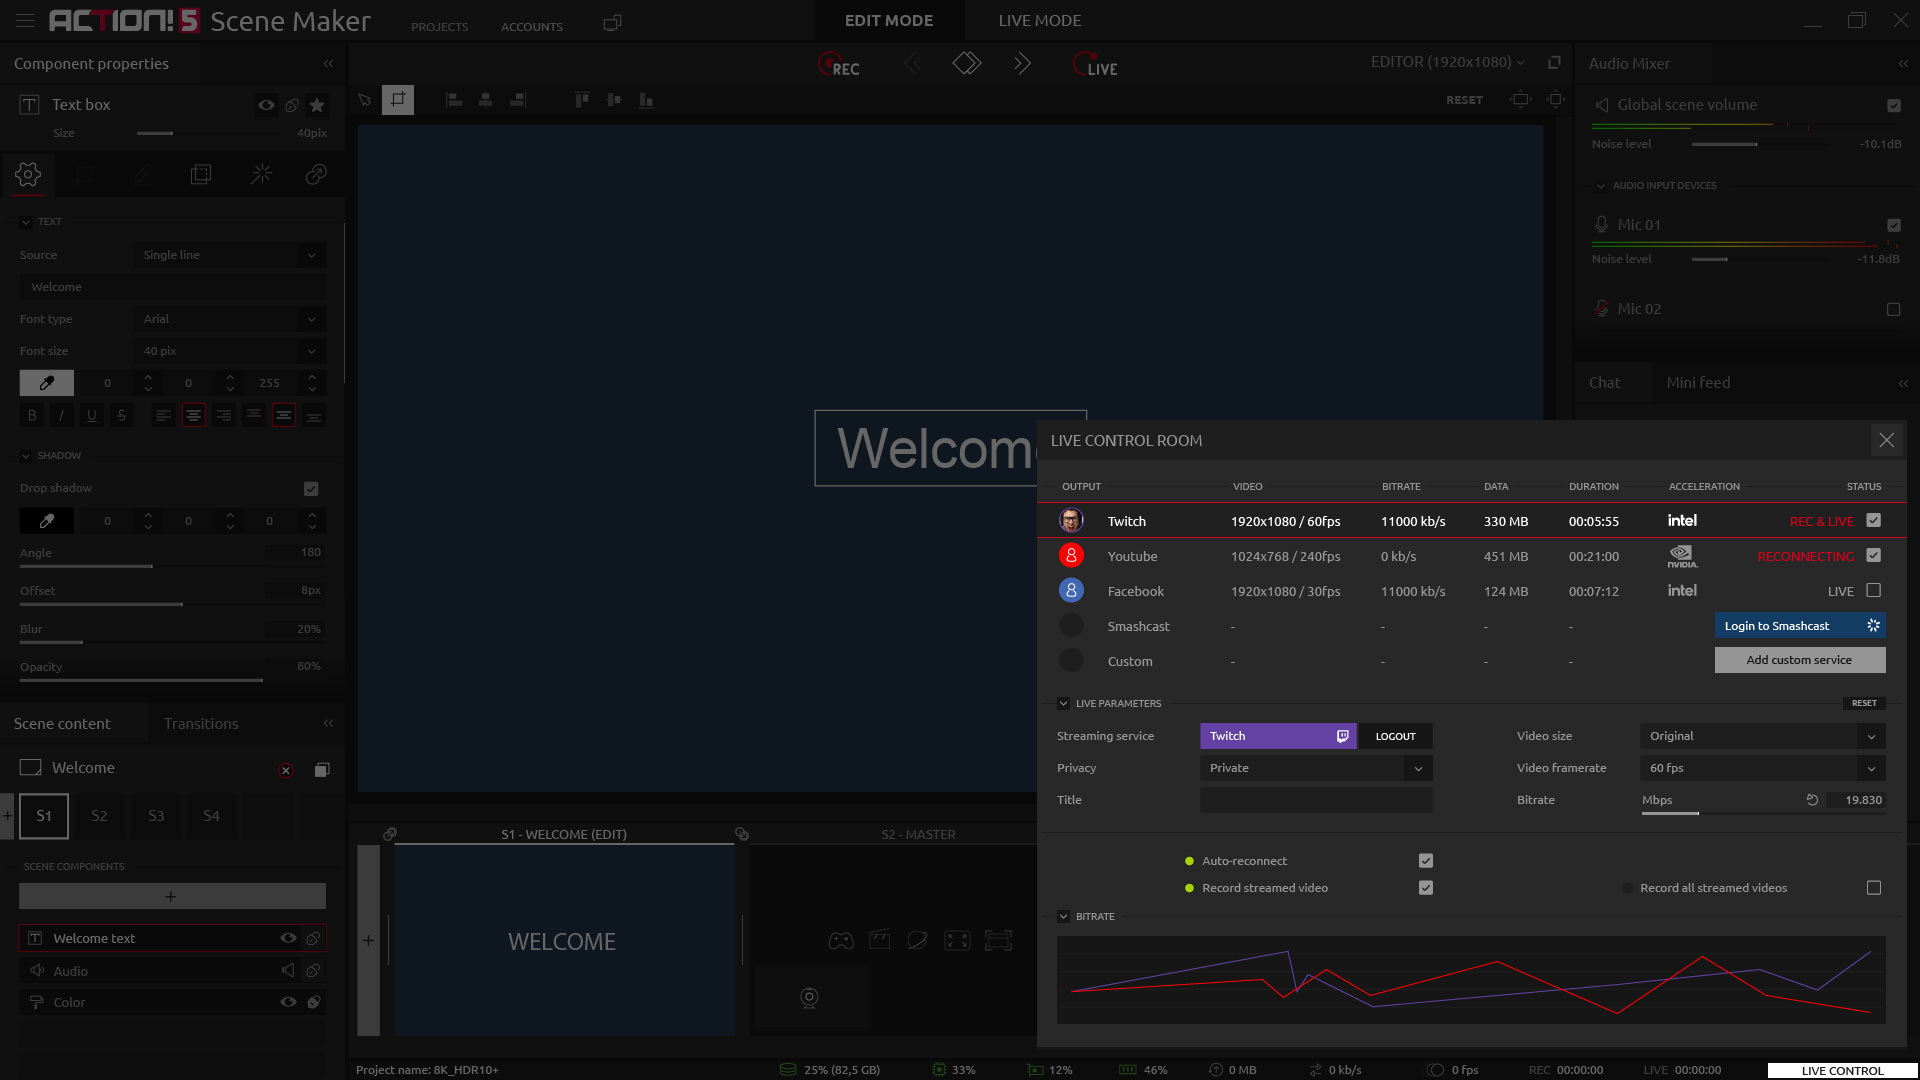Click the webcam source icon in master
The image size is (1920, 1080).
[x=809, y=997]
